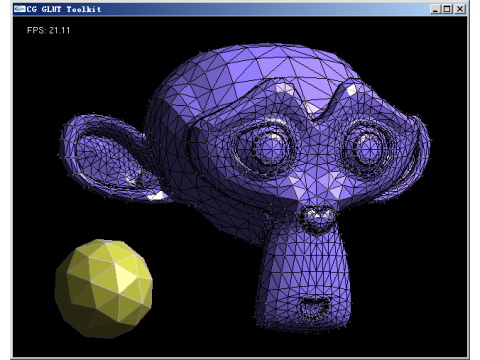This screenshot has width=480, height=360.
Task: Minimize the CG GLUT Toolkit window
Action: coord(435,9)
